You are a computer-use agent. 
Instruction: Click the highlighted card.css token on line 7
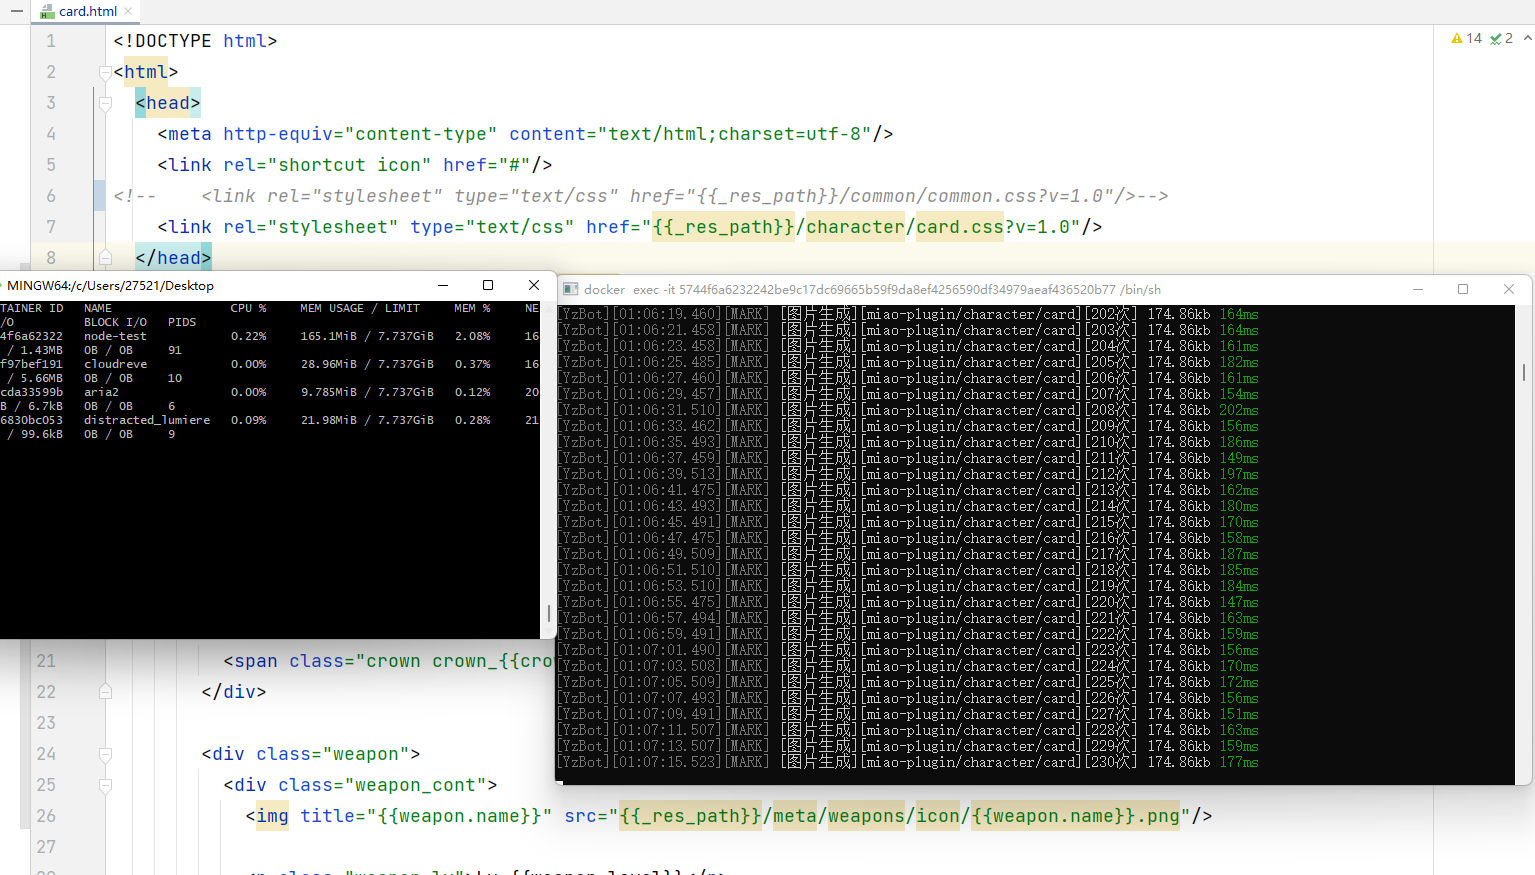pos(958,227)
